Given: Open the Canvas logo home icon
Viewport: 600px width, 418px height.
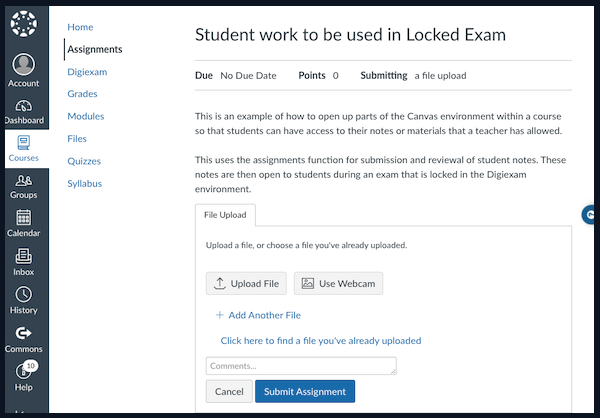Looking at the screenshot, I should tap(24, 24).
